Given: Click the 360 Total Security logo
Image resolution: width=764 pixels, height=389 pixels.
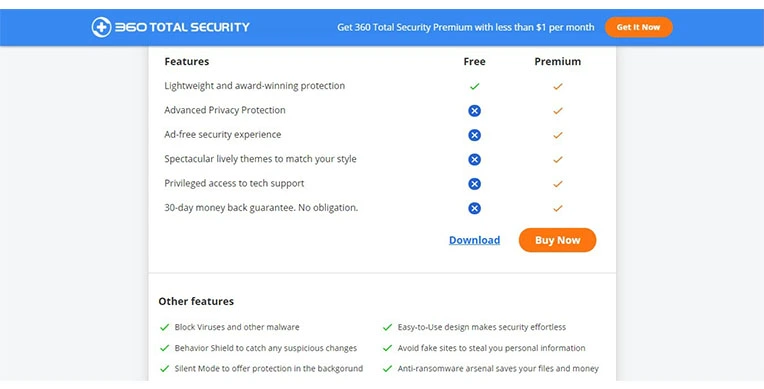Looking at the screenshot, I should [x=171, y=27].
